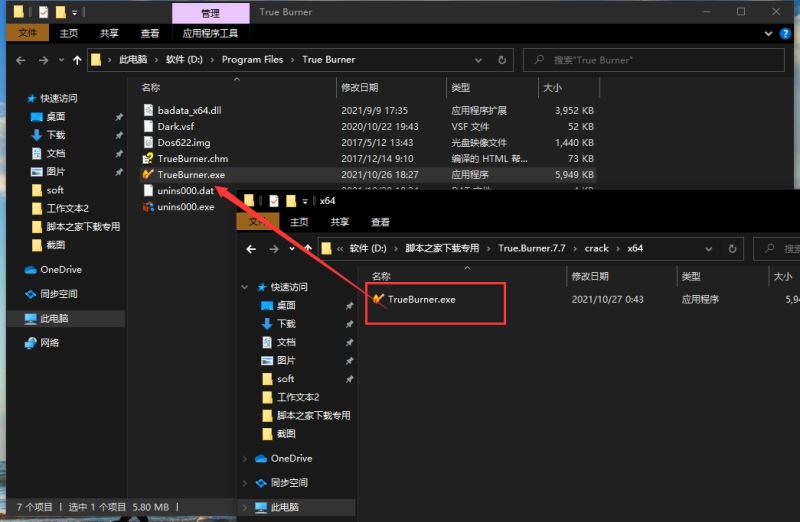
Task: Click crack in x64 address bar
Action: [x=596, y=248]
